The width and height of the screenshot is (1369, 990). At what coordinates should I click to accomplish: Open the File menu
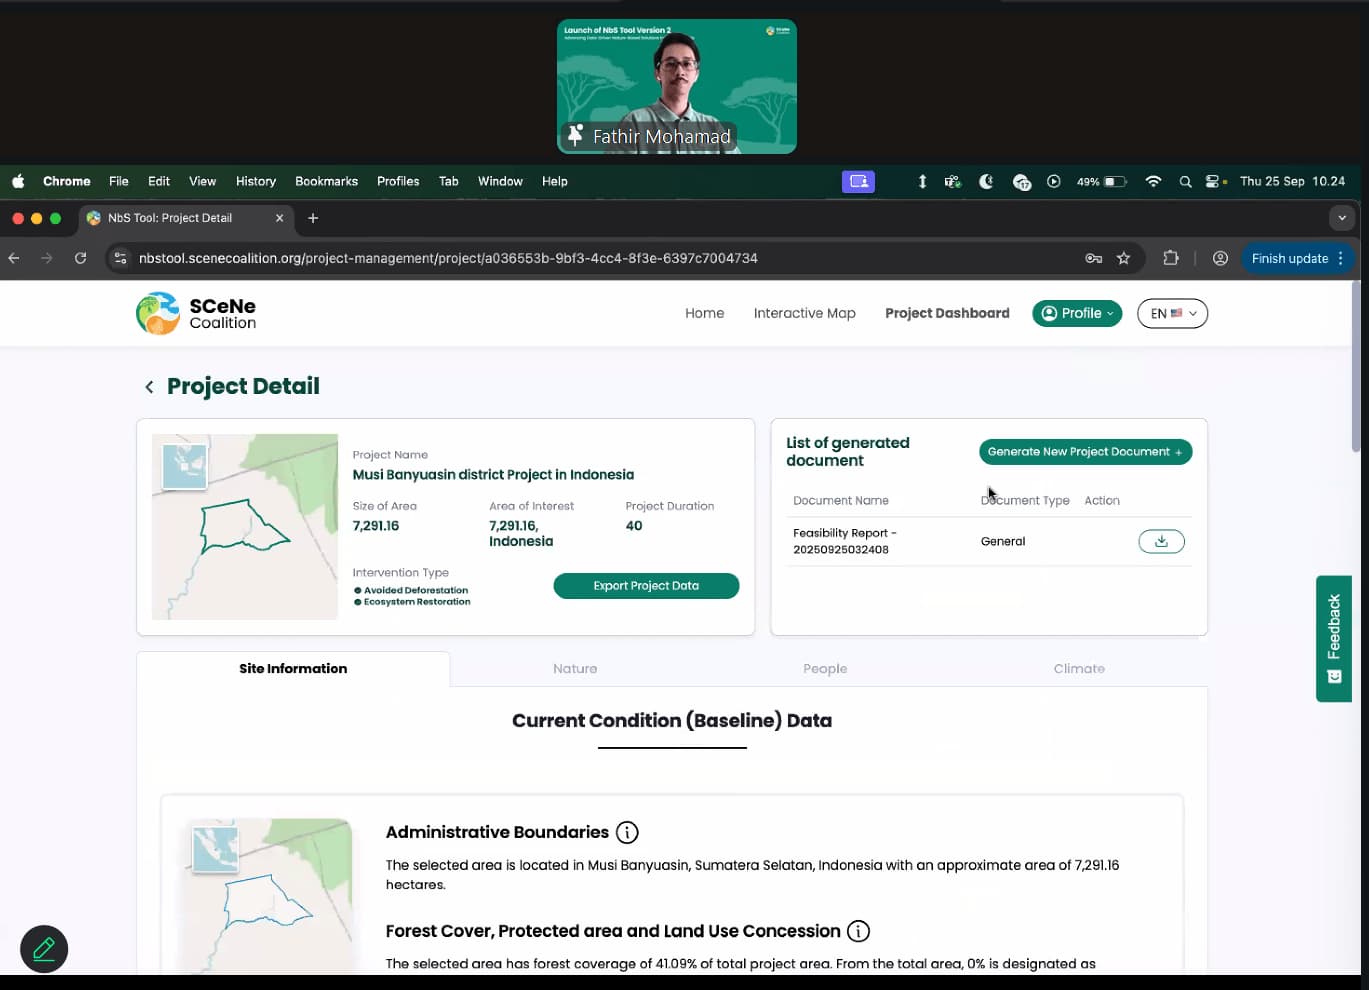[119, 181]
